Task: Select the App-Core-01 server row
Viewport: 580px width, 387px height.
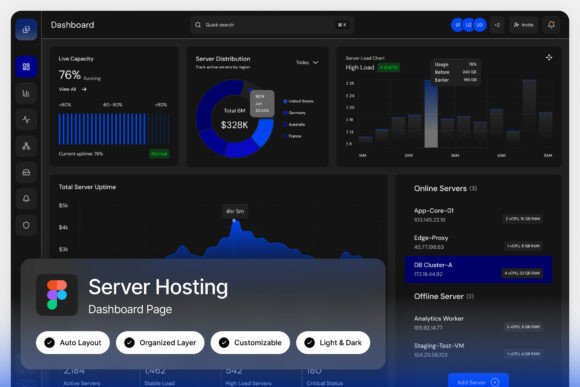Action: (x=478, y=215)
